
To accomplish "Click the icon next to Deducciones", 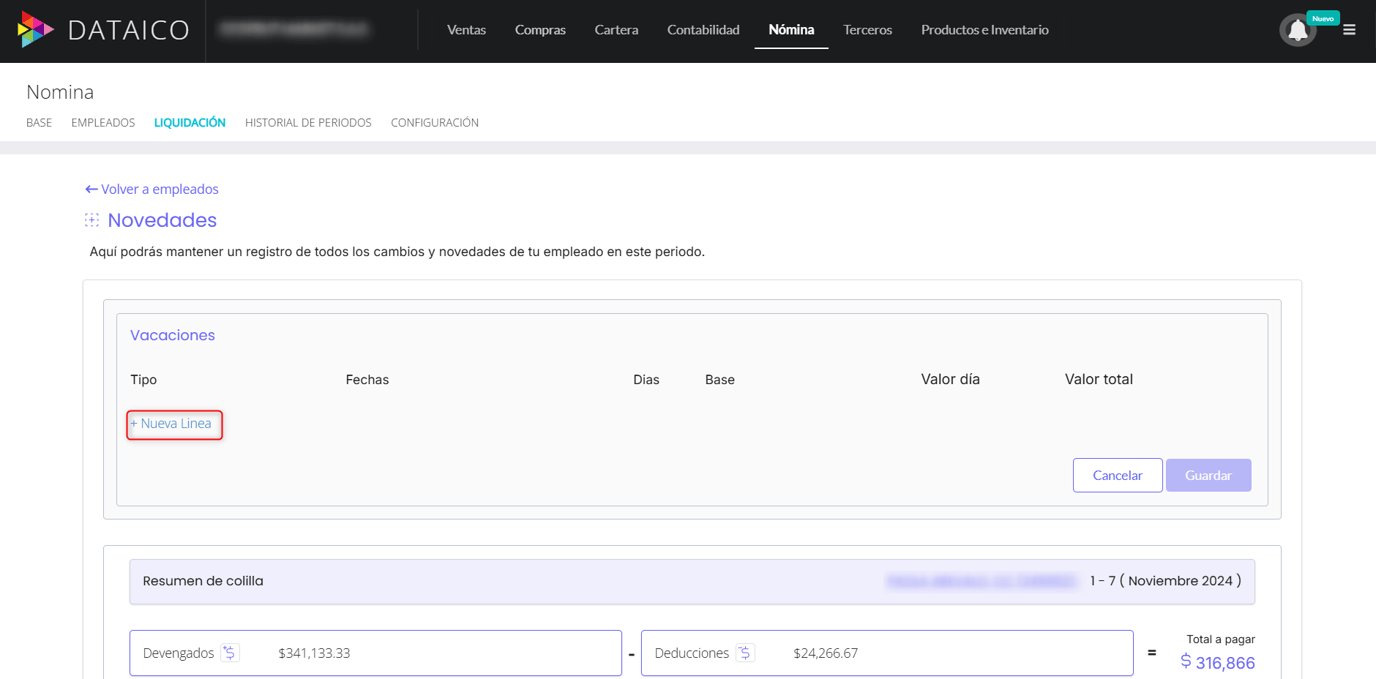I will tap(745, 653).
